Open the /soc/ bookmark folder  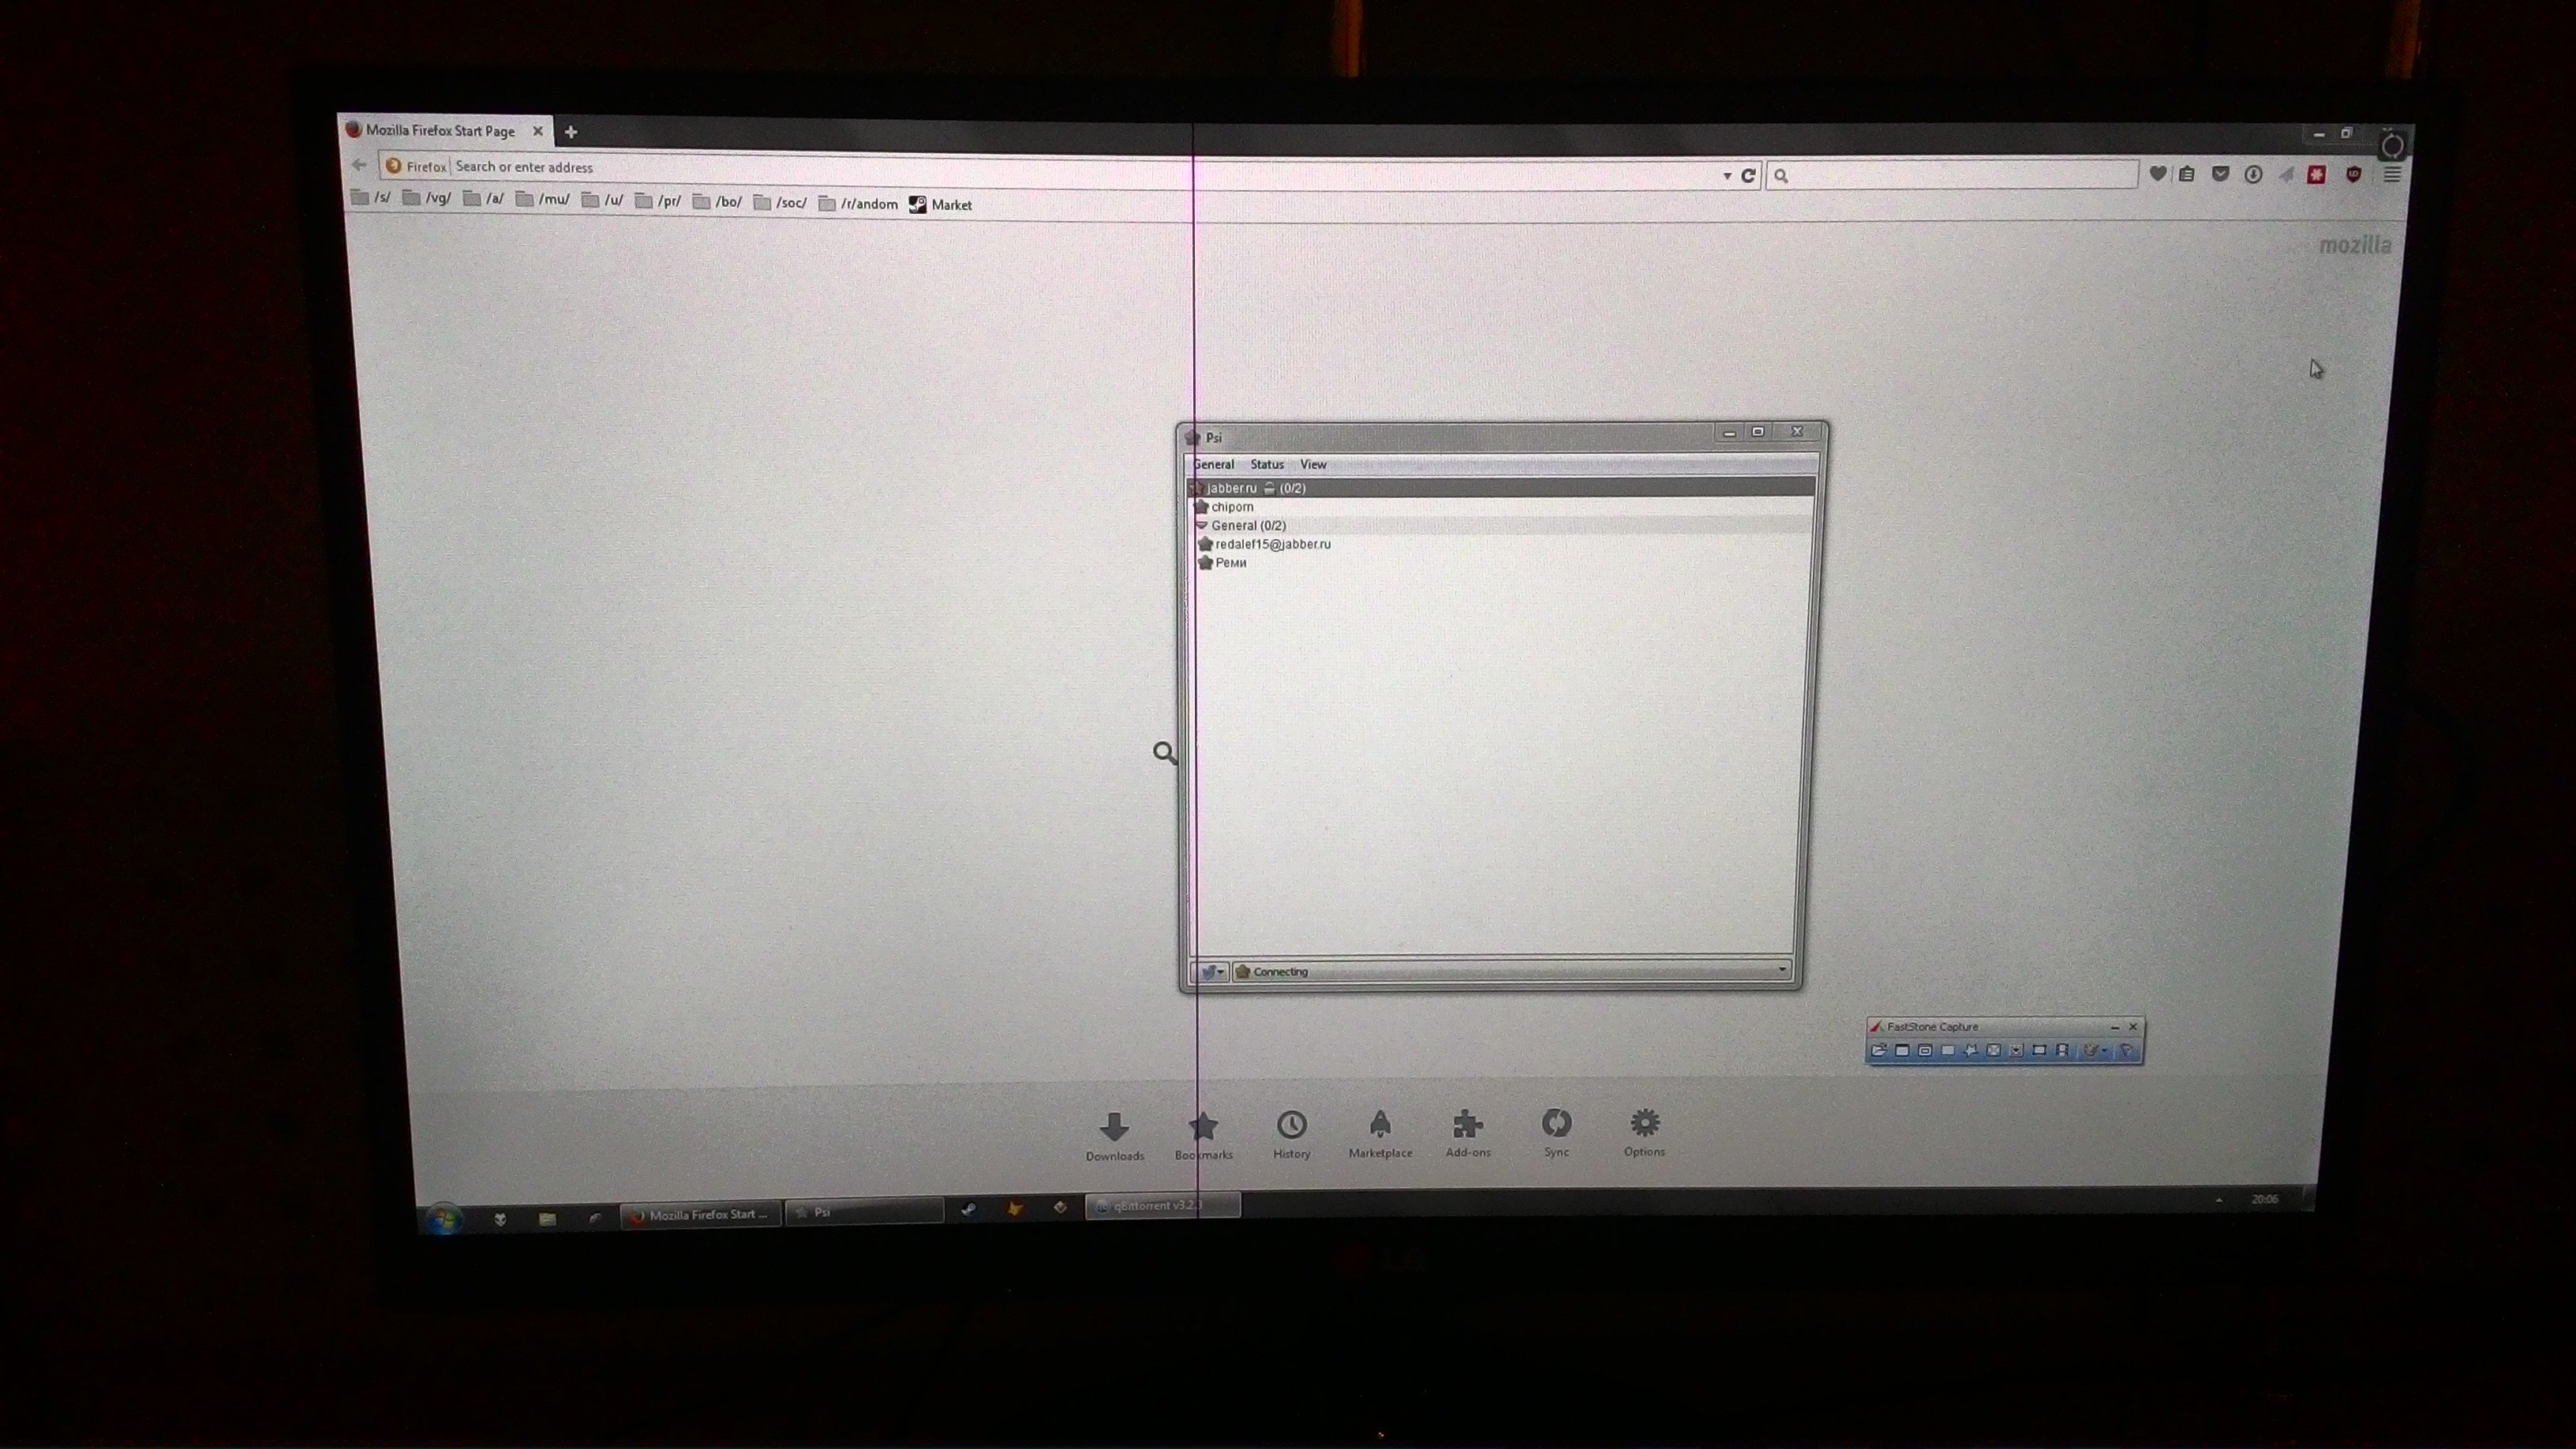780,203
